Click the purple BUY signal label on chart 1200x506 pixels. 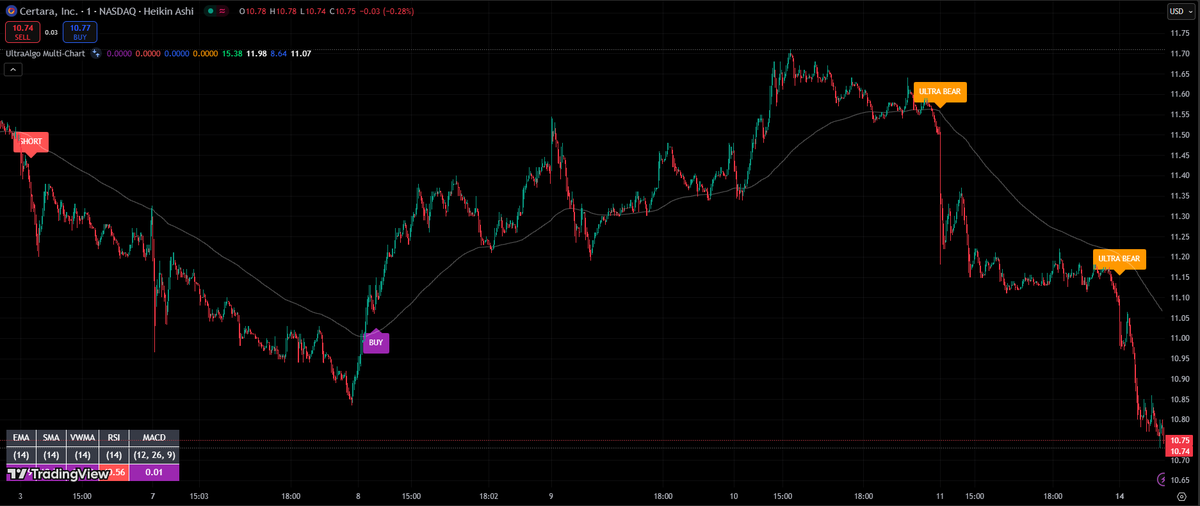point(375,342)
